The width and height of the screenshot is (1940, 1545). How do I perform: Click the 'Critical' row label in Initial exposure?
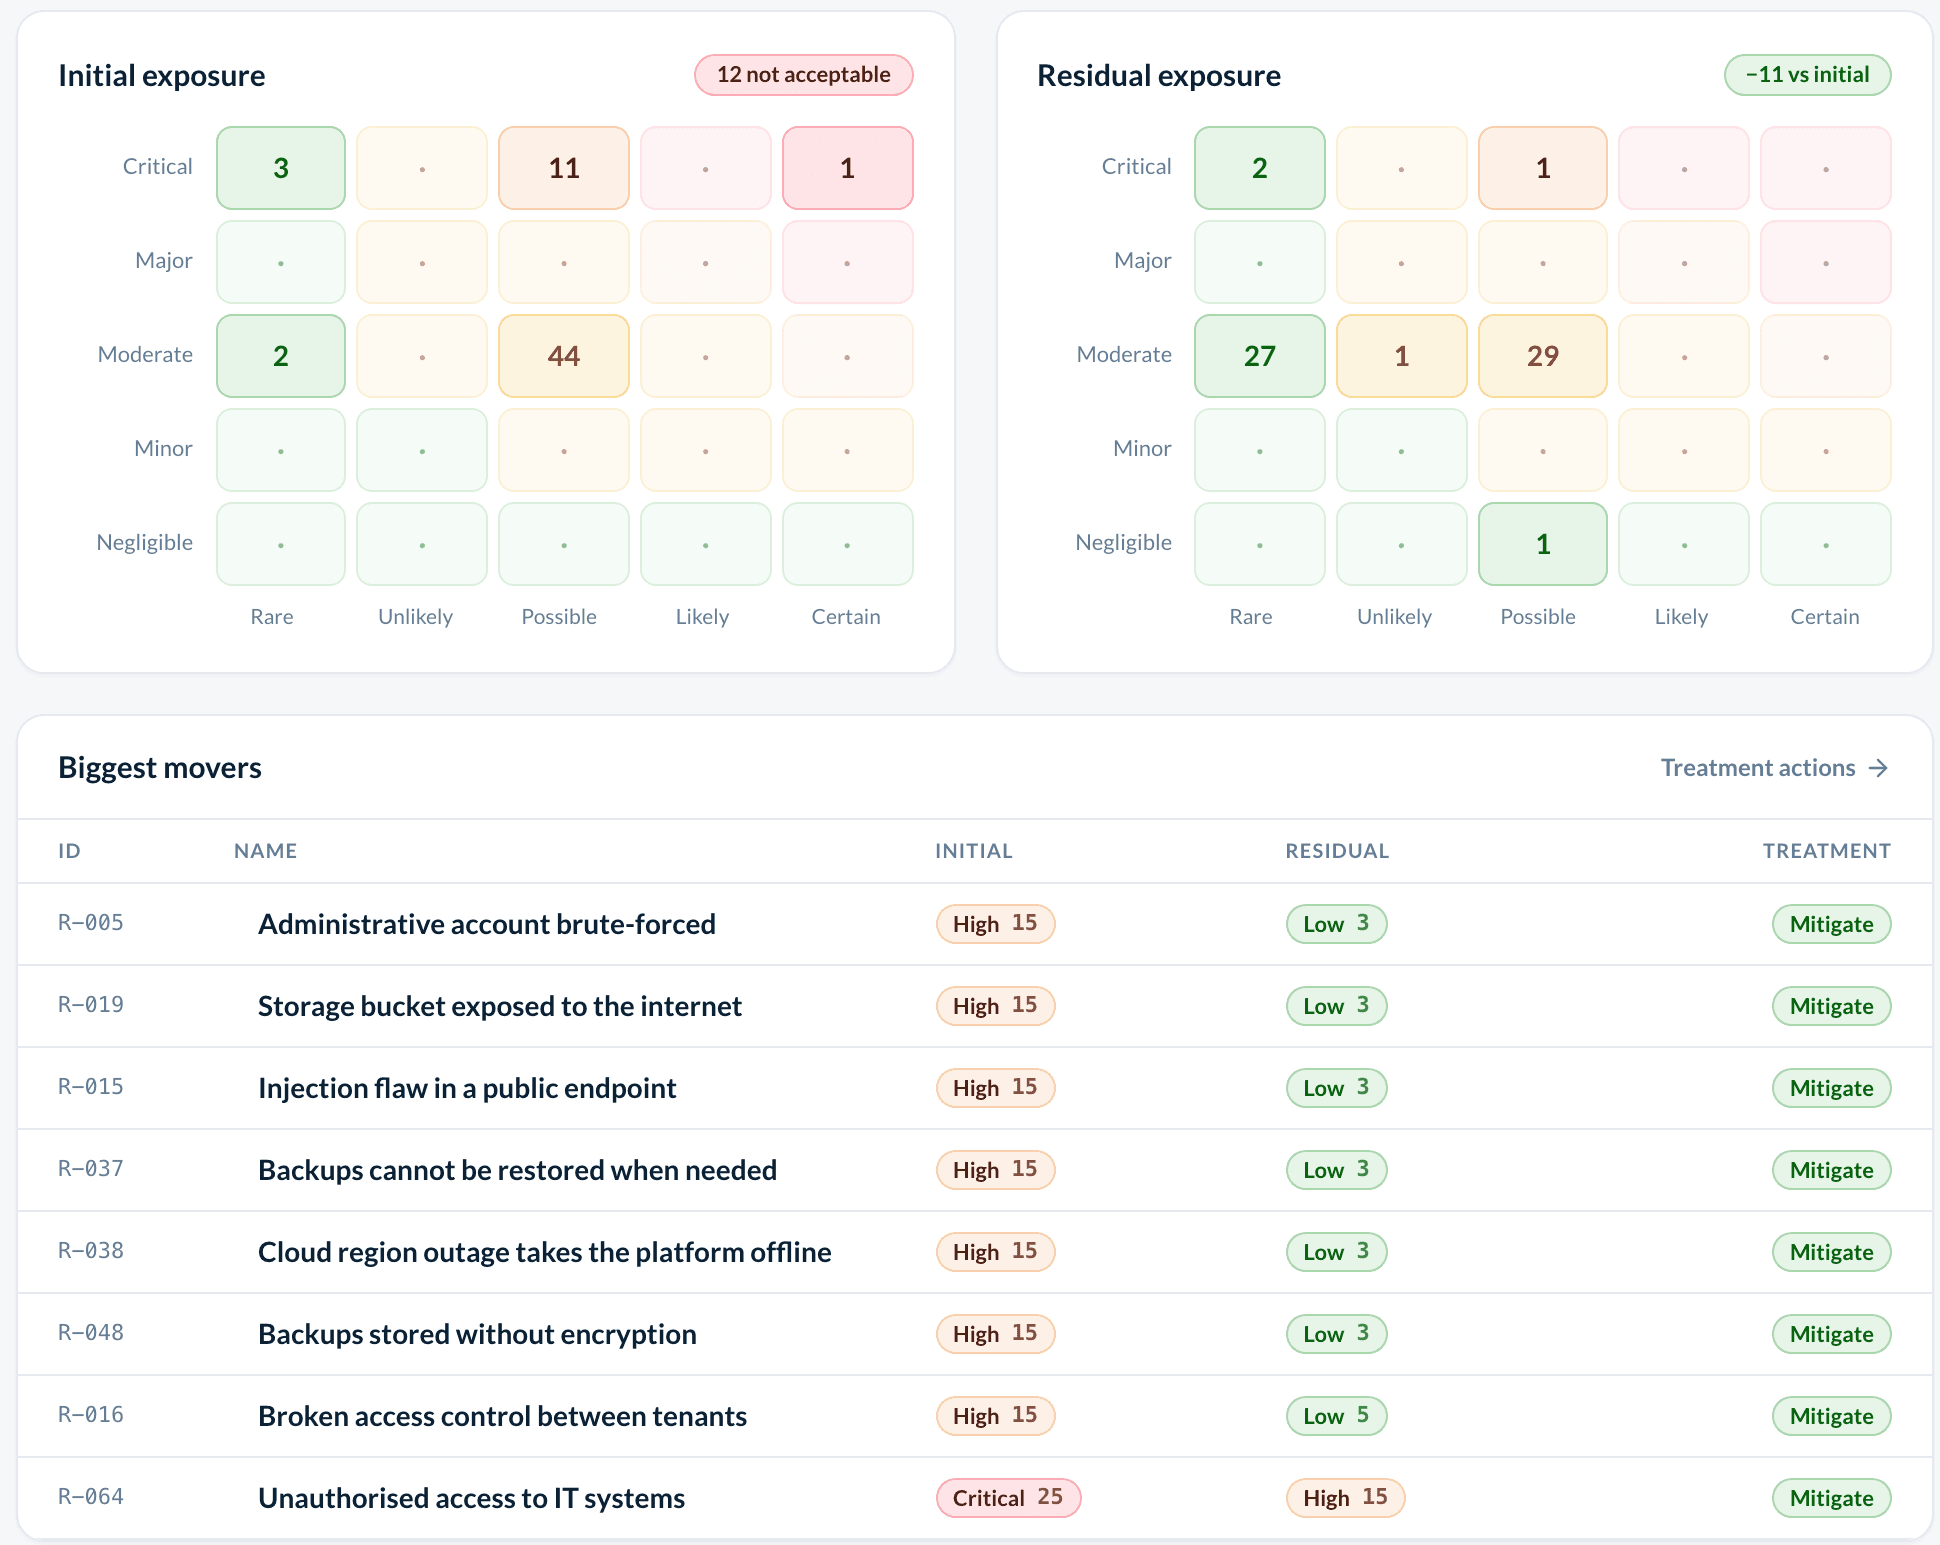157,167
